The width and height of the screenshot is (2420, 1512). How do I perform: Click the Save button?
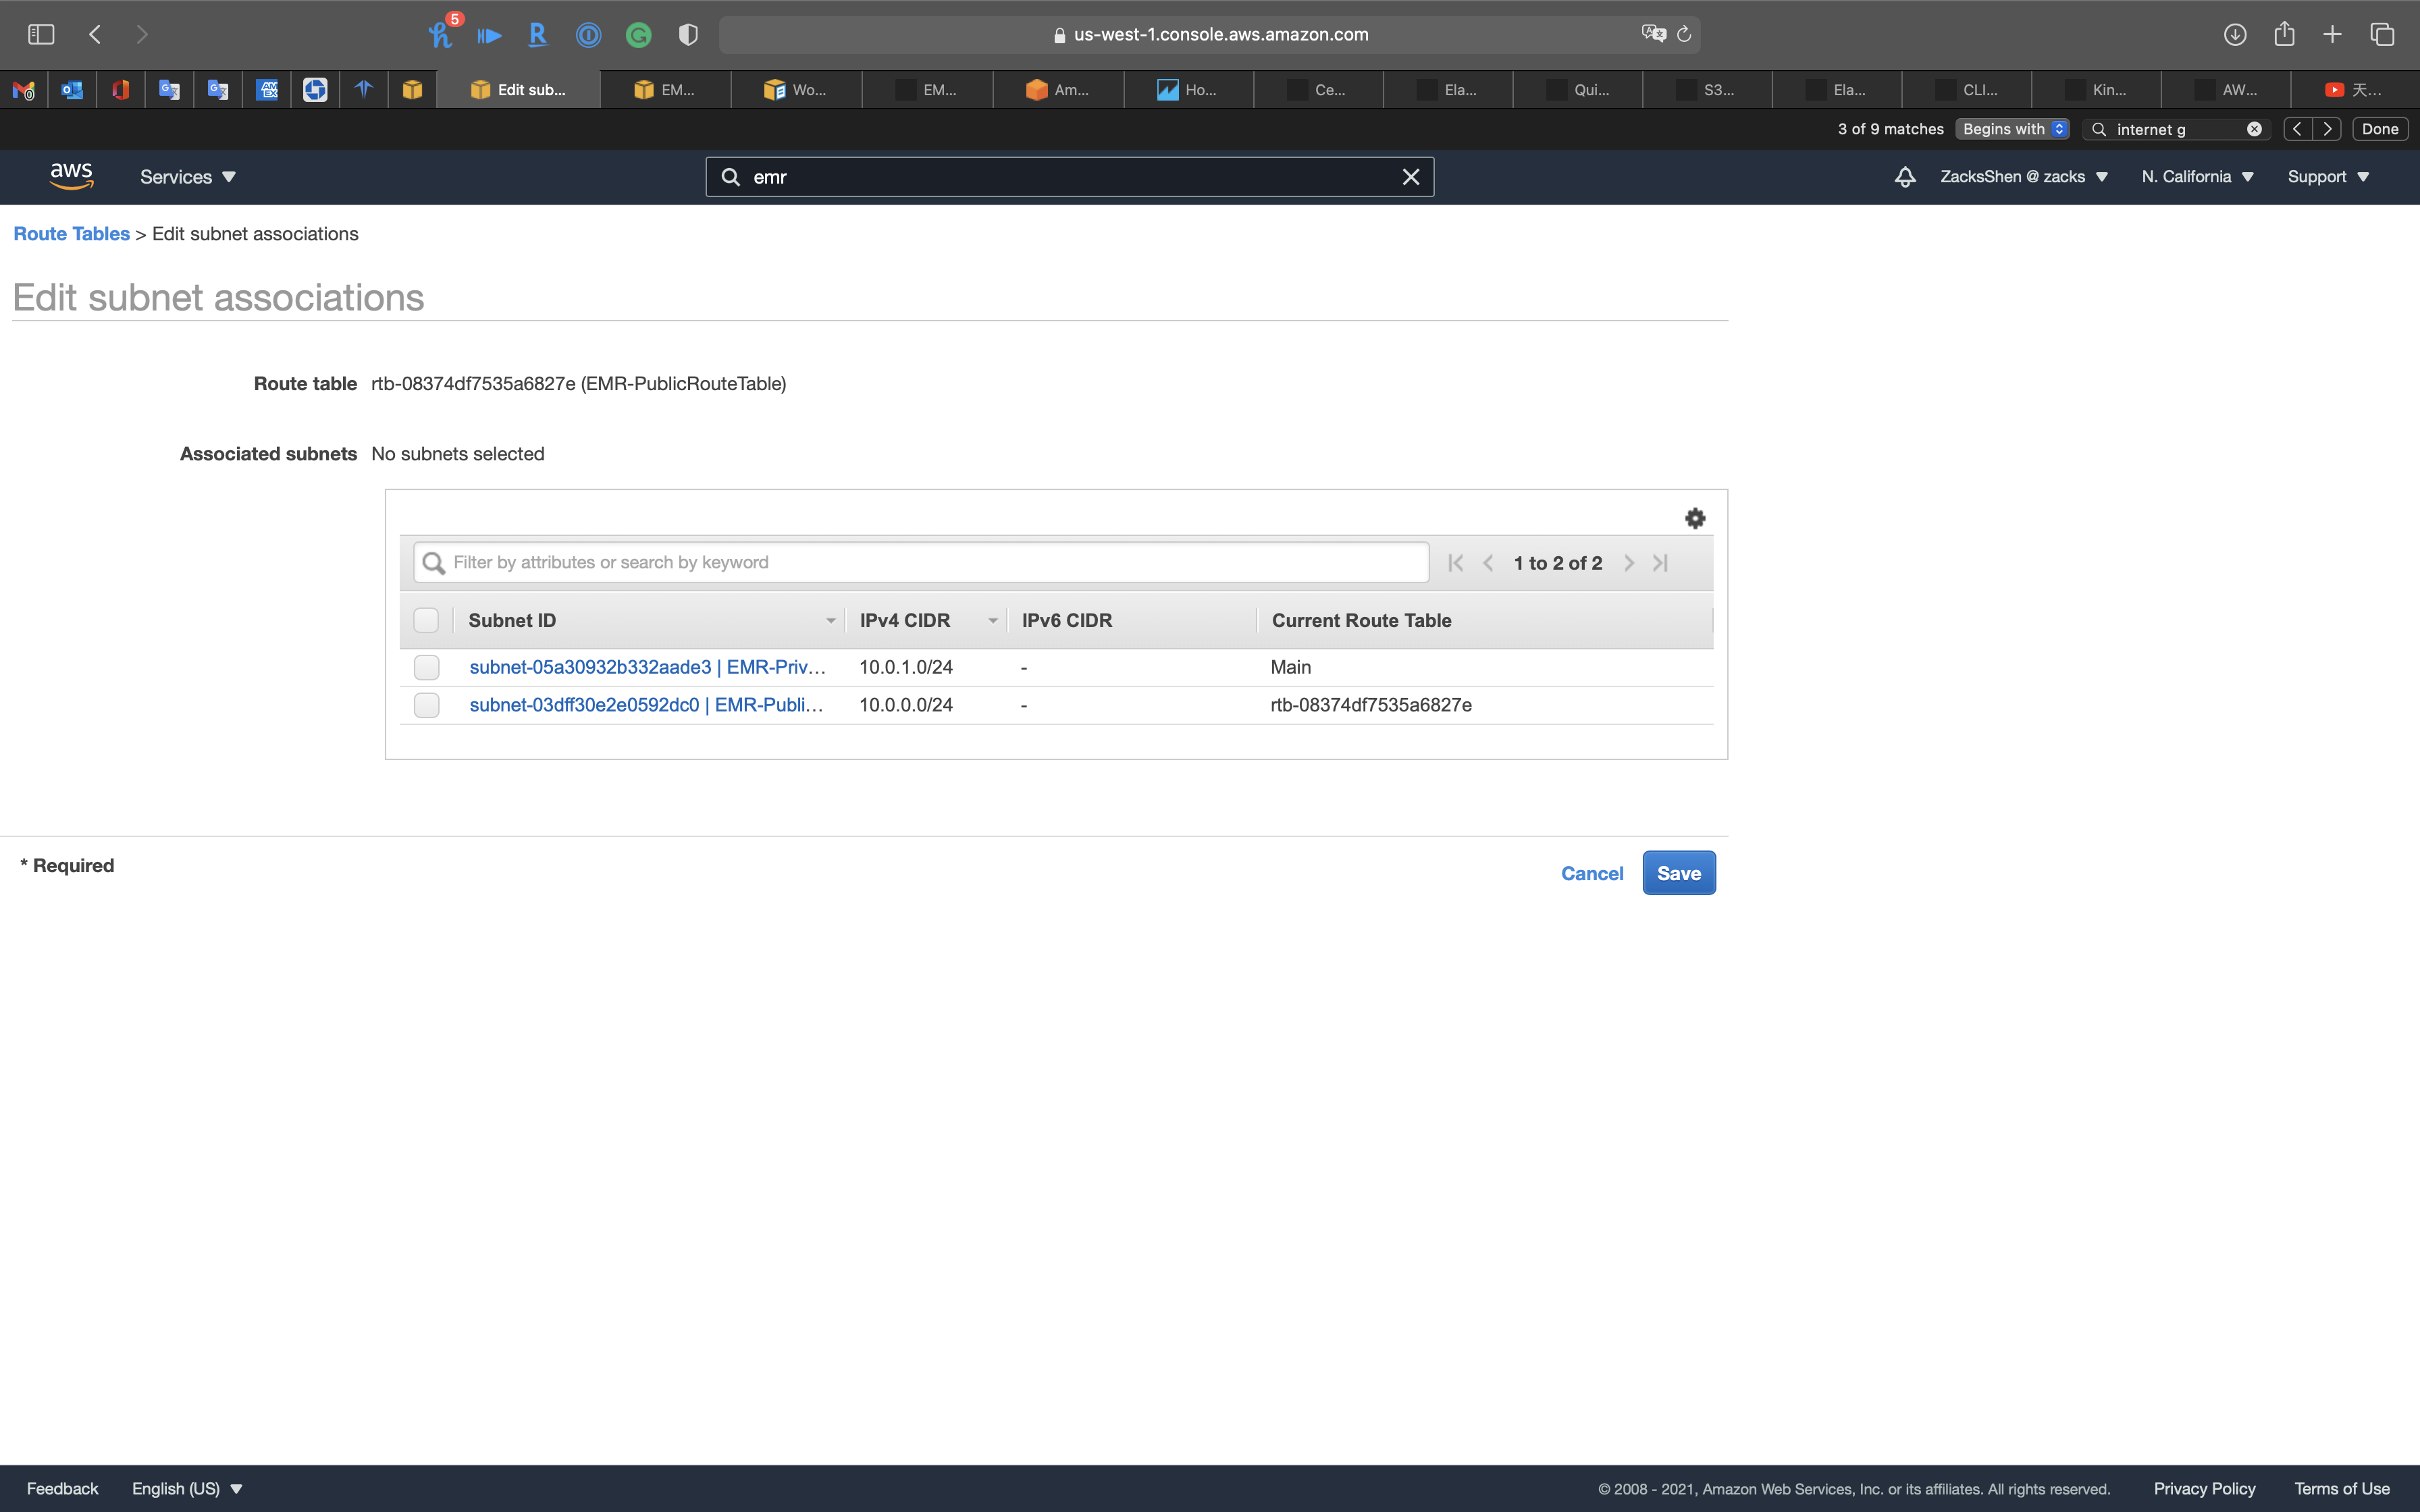pyautogui.click(x=1678, y=873)
